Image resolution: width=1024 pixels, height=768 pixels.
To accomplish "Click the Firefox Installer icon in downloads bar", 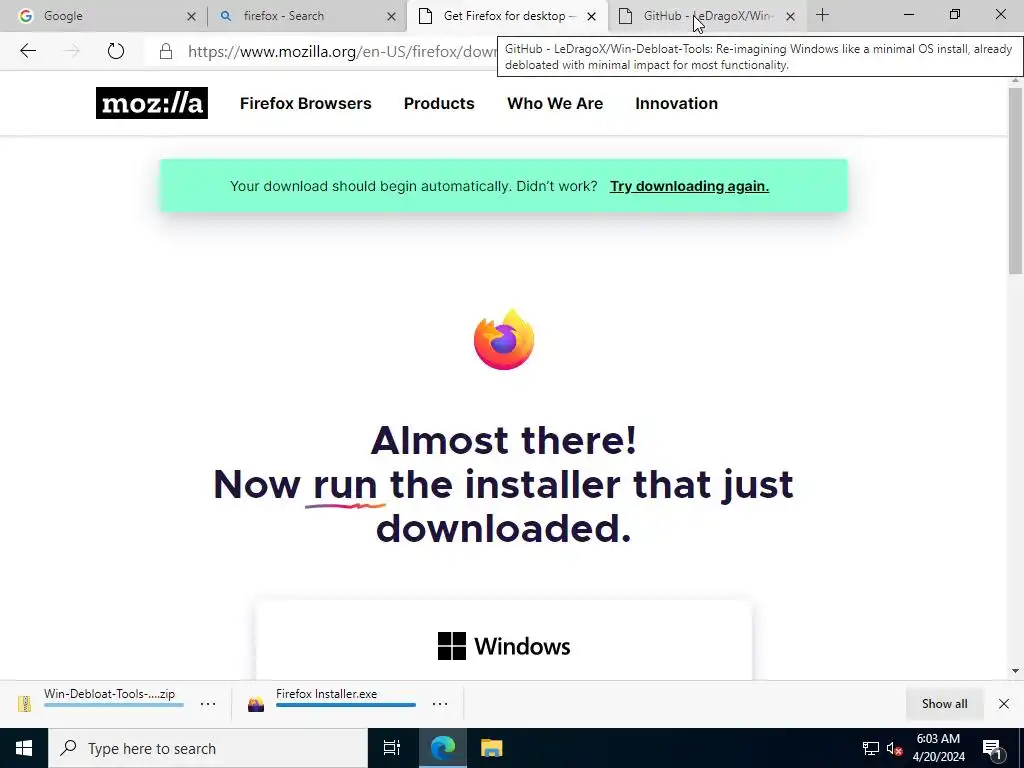I will pyautogui.click(x=256, y=703).
